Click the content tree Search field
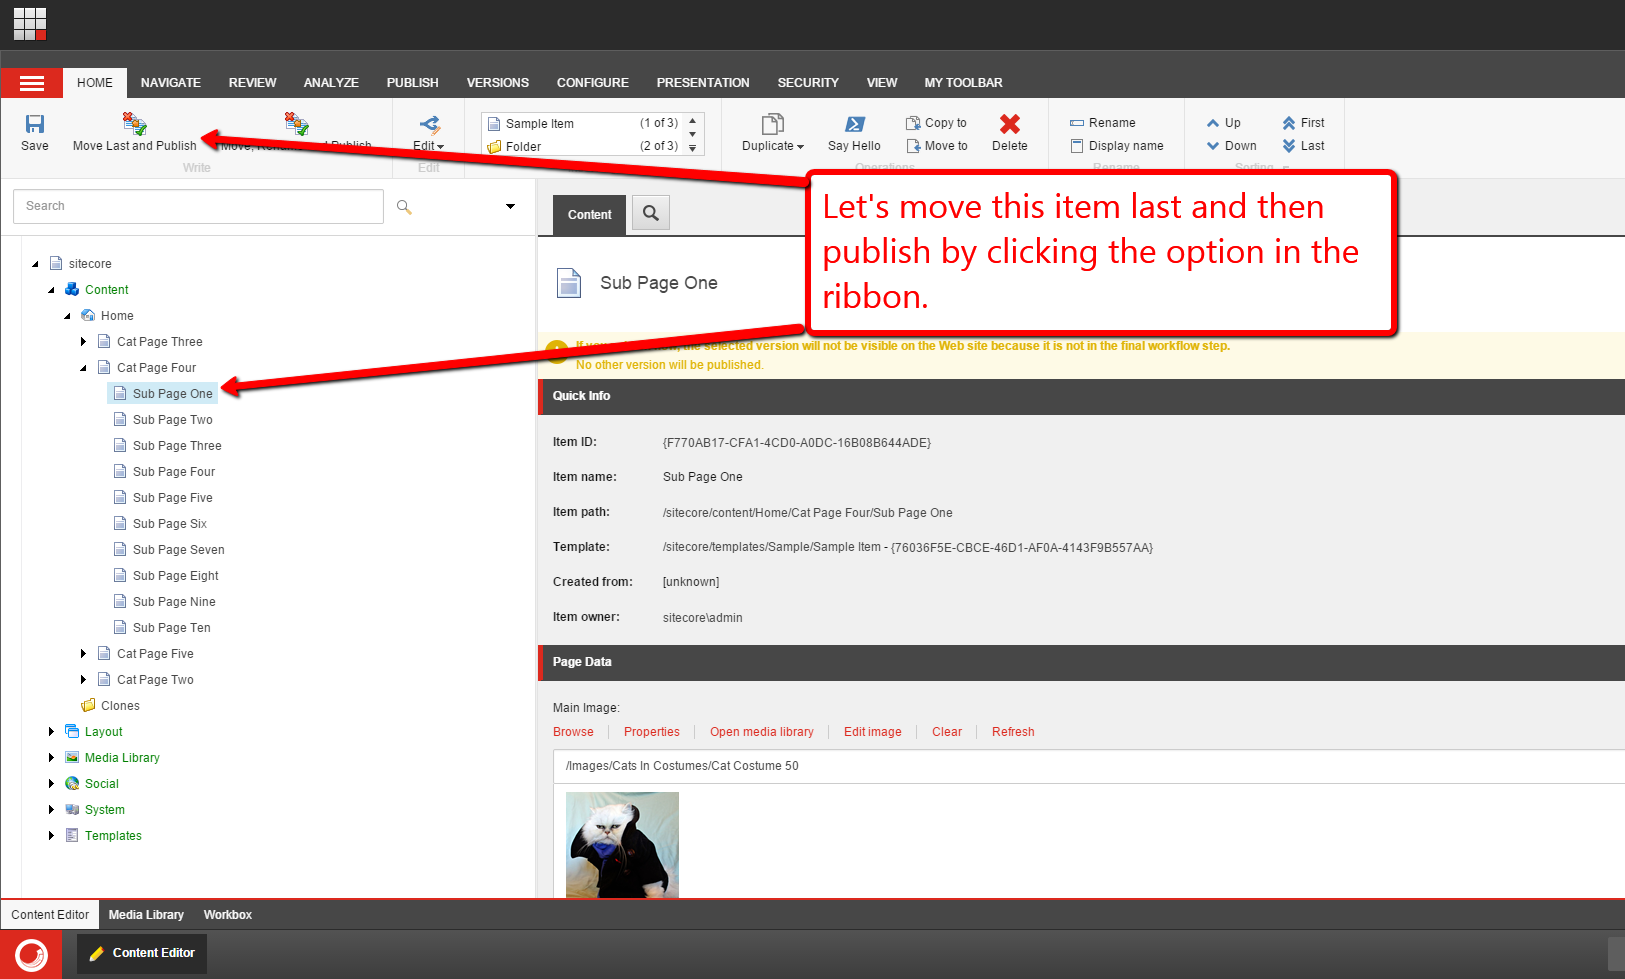 click(x=198, y=206)
